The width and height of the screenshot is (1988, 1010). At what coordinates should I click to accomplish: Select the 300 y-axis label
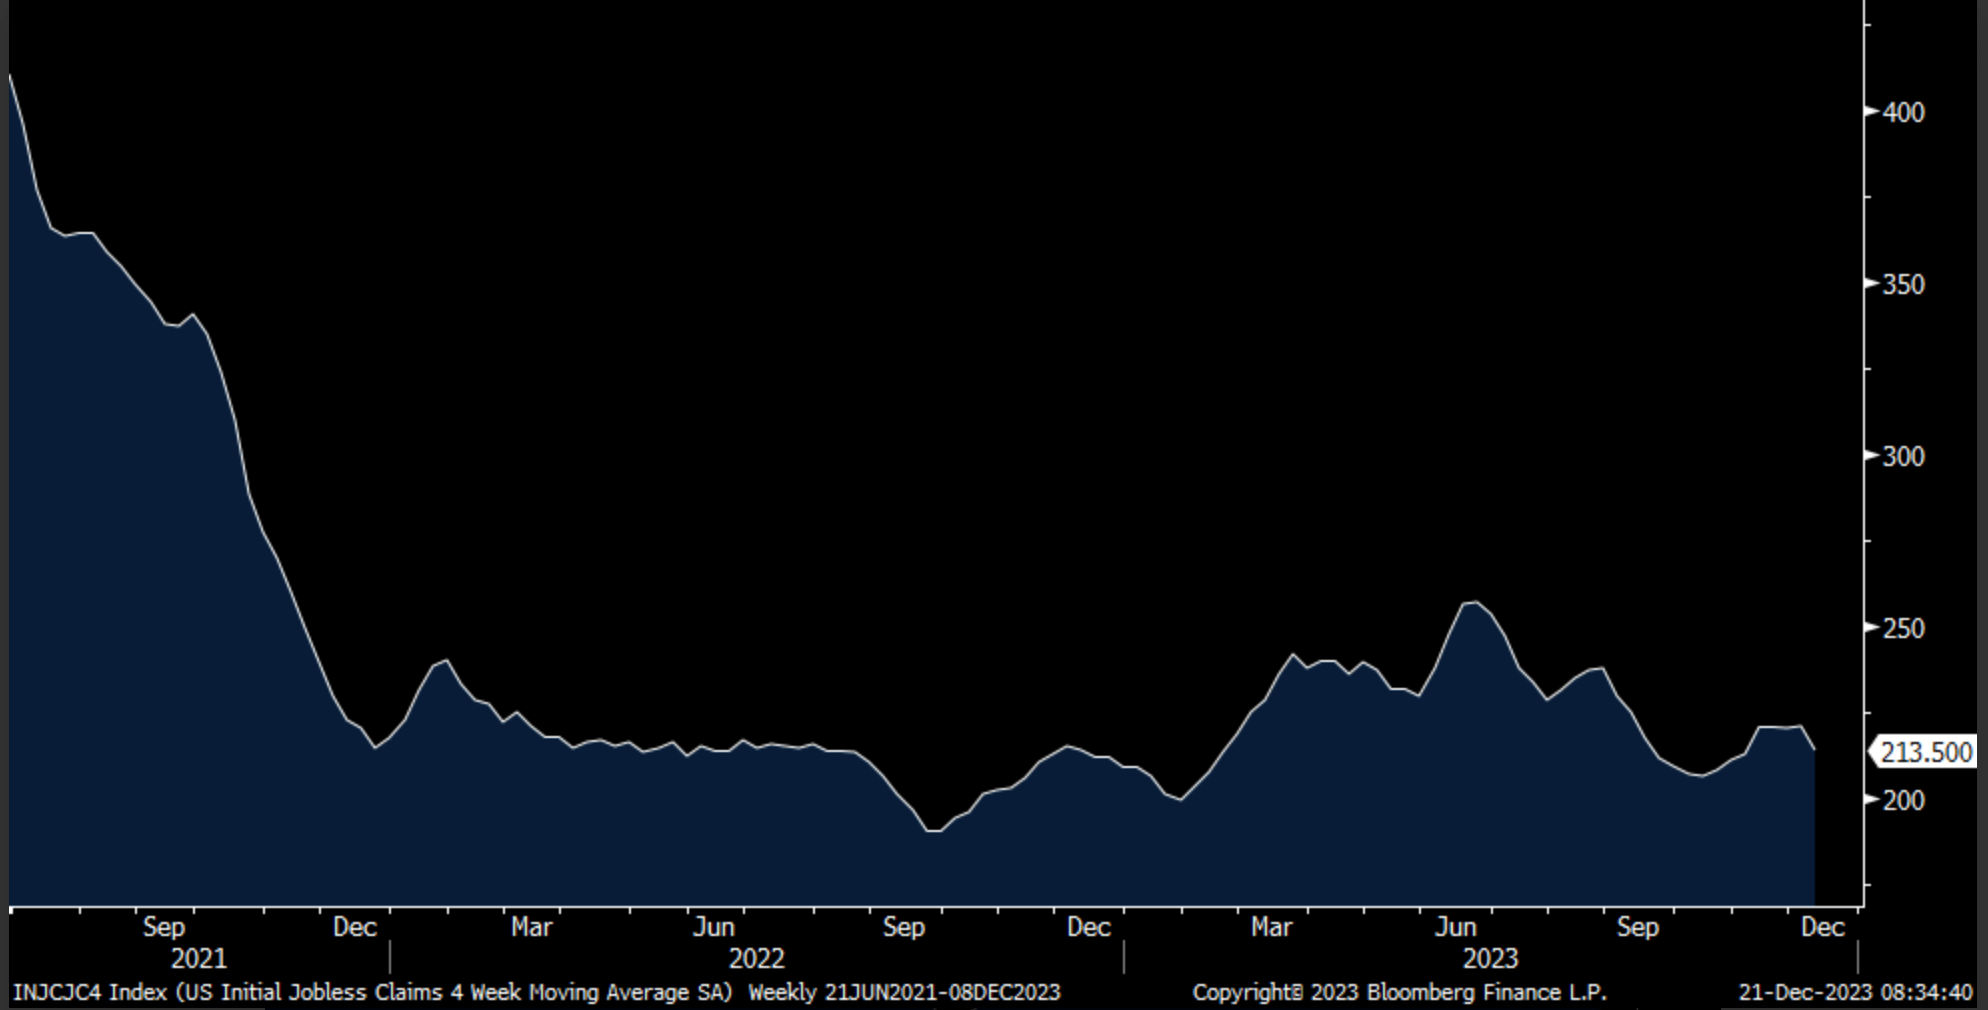(x=1903, y=457)
